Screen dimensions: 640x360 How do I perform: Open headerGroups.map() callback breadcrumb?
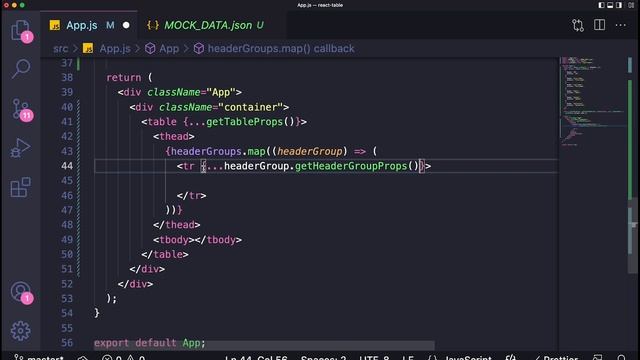(281, 49)
